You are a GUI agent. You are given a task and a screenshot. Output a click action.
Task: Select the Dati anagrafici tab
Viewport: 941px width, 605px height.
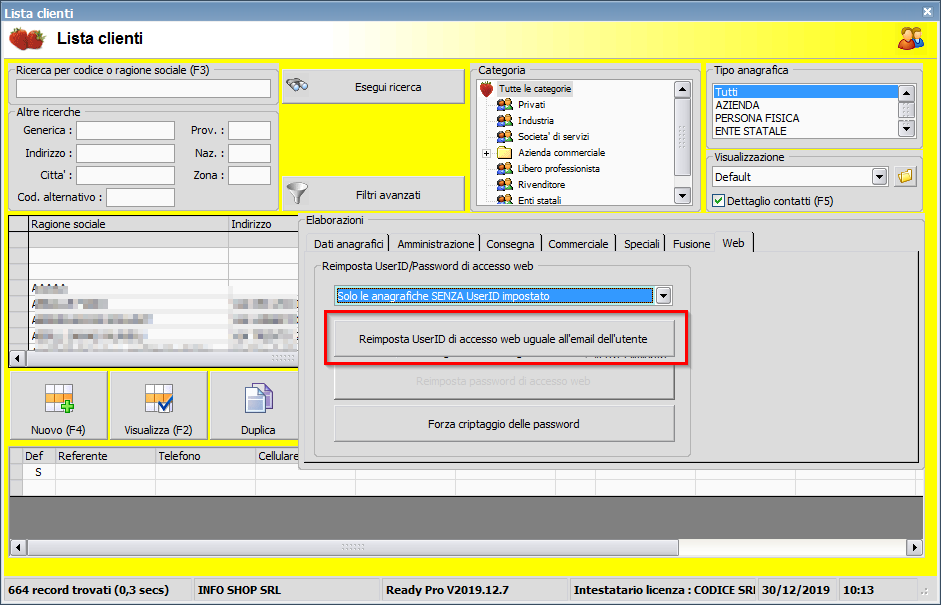coord(349,244)
